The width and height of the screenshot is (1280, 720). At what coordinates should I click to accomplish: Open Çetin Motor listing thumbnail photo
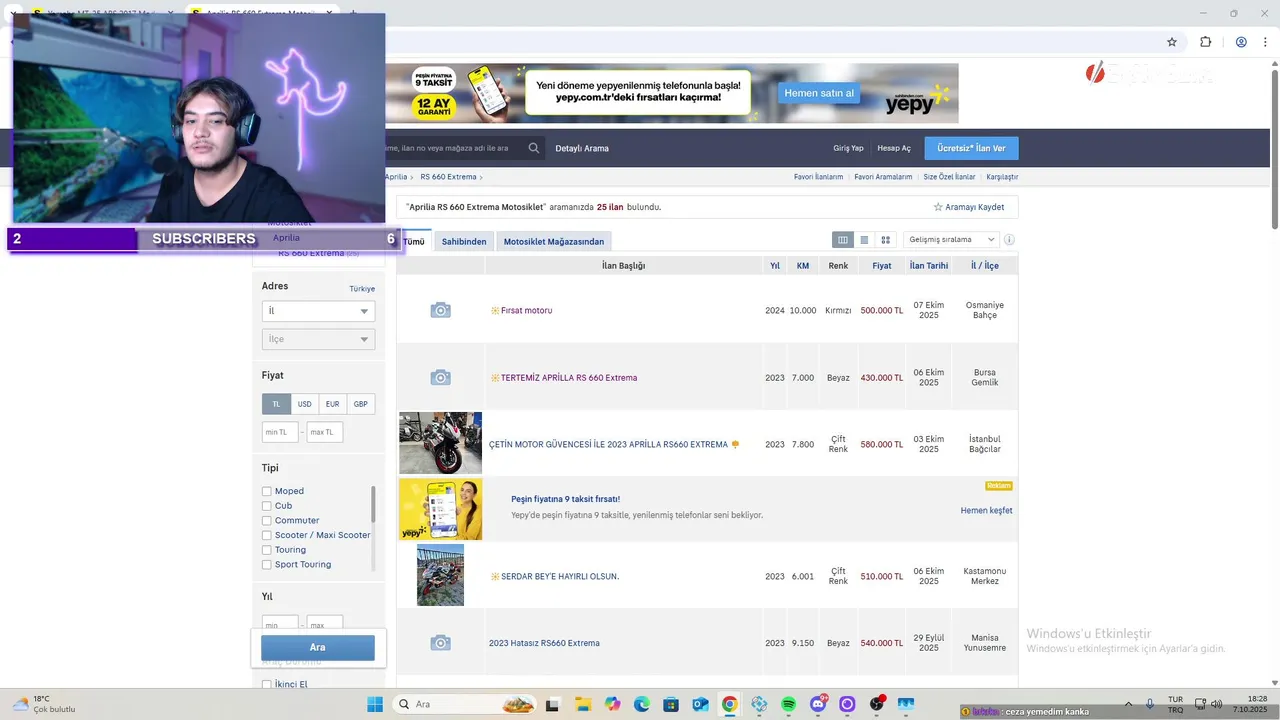tap(440, 443)
